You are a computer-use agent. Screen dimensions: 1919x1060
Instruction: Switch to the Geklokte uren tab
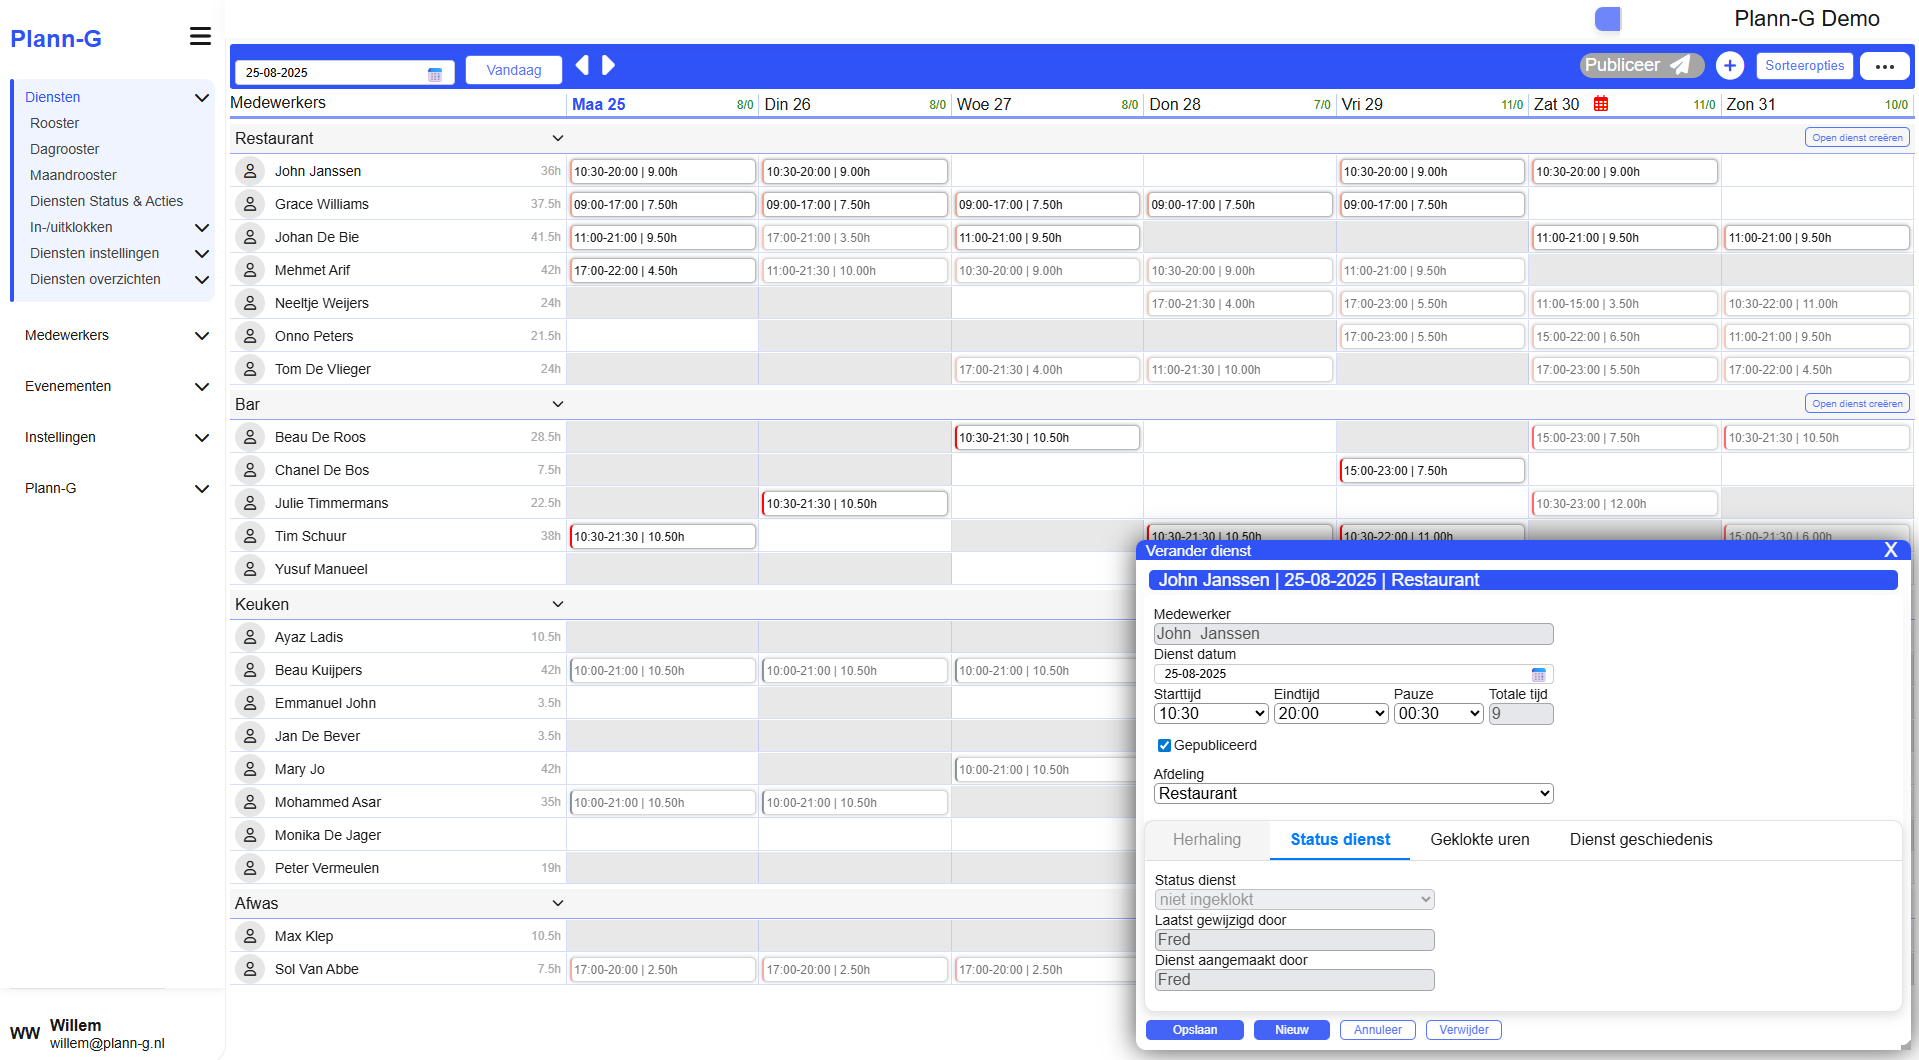pos(1479,840)
